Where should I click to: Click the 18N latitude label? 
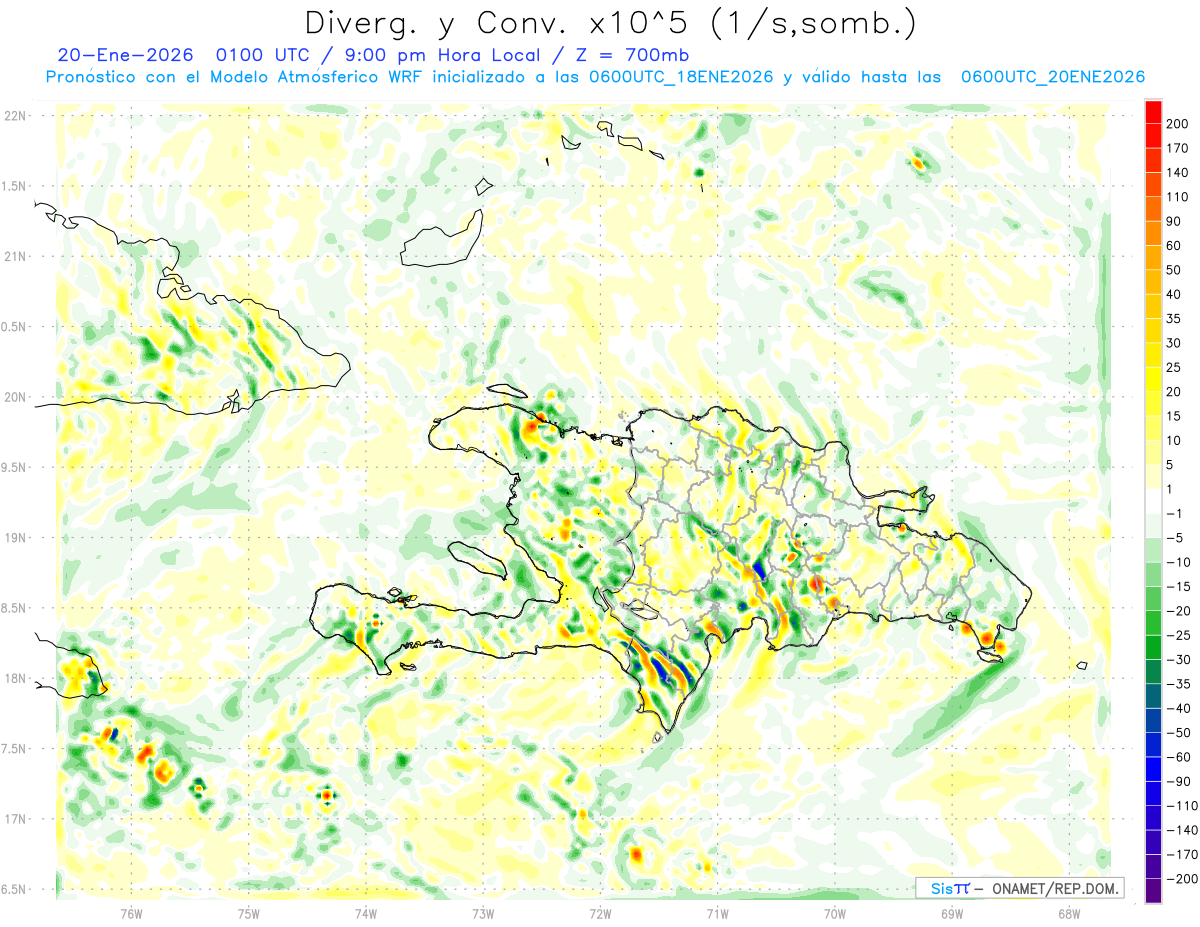point(15,679)
